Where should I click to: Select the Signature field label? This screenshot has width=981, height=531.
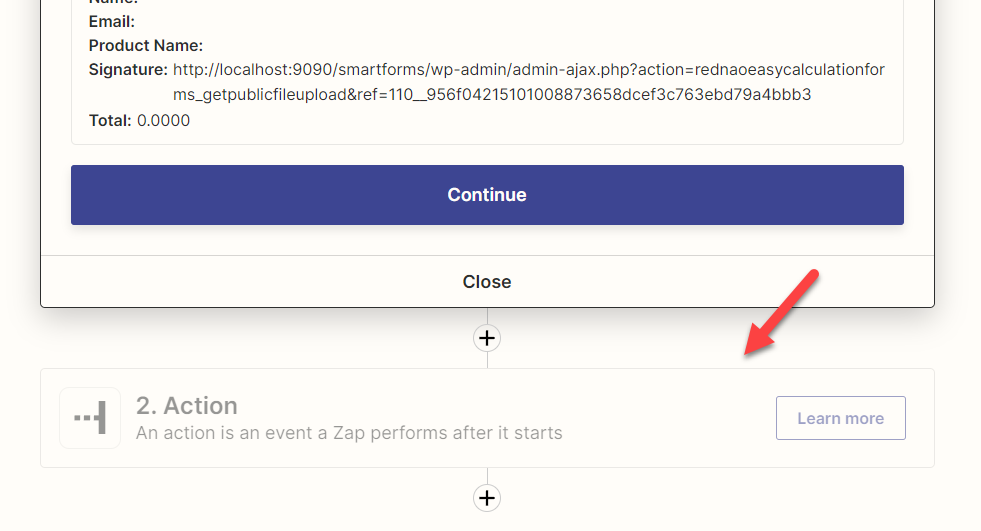point(128,69)
